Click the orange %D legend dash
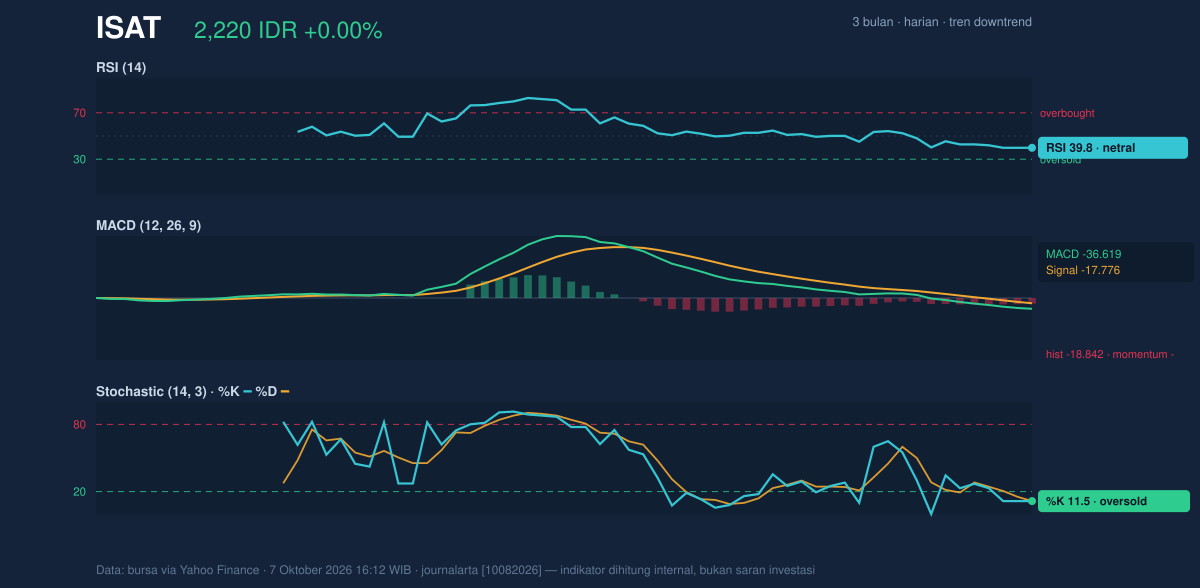Image resolution: width=1200 pixels, height=588 pixels. (x=285, y=391)
